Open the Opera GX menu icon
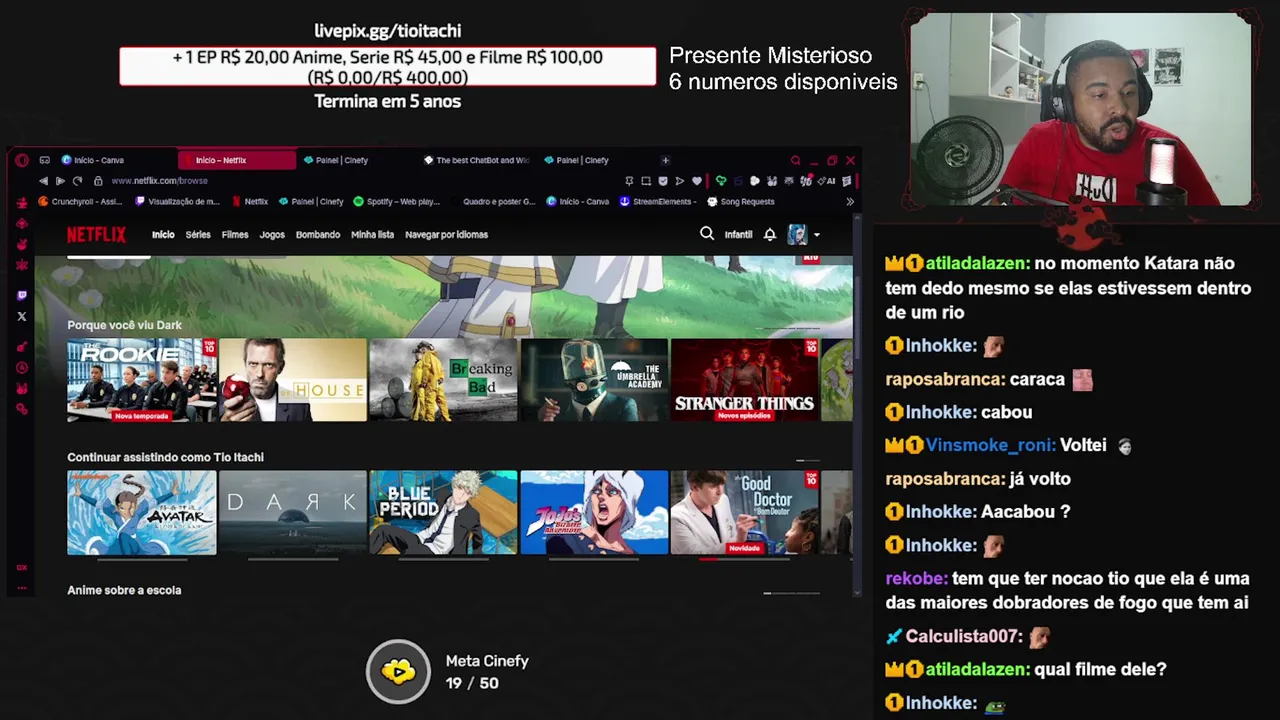The height and width of the screenshot is (720, 1280). (x=22, y=160)
